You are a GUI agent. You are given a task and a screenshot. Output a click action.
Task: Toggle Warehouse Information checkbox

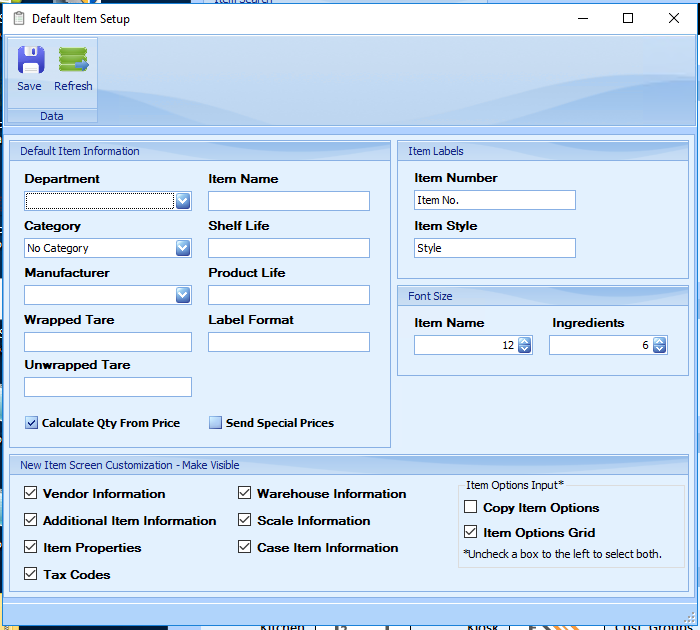(245, 493)
